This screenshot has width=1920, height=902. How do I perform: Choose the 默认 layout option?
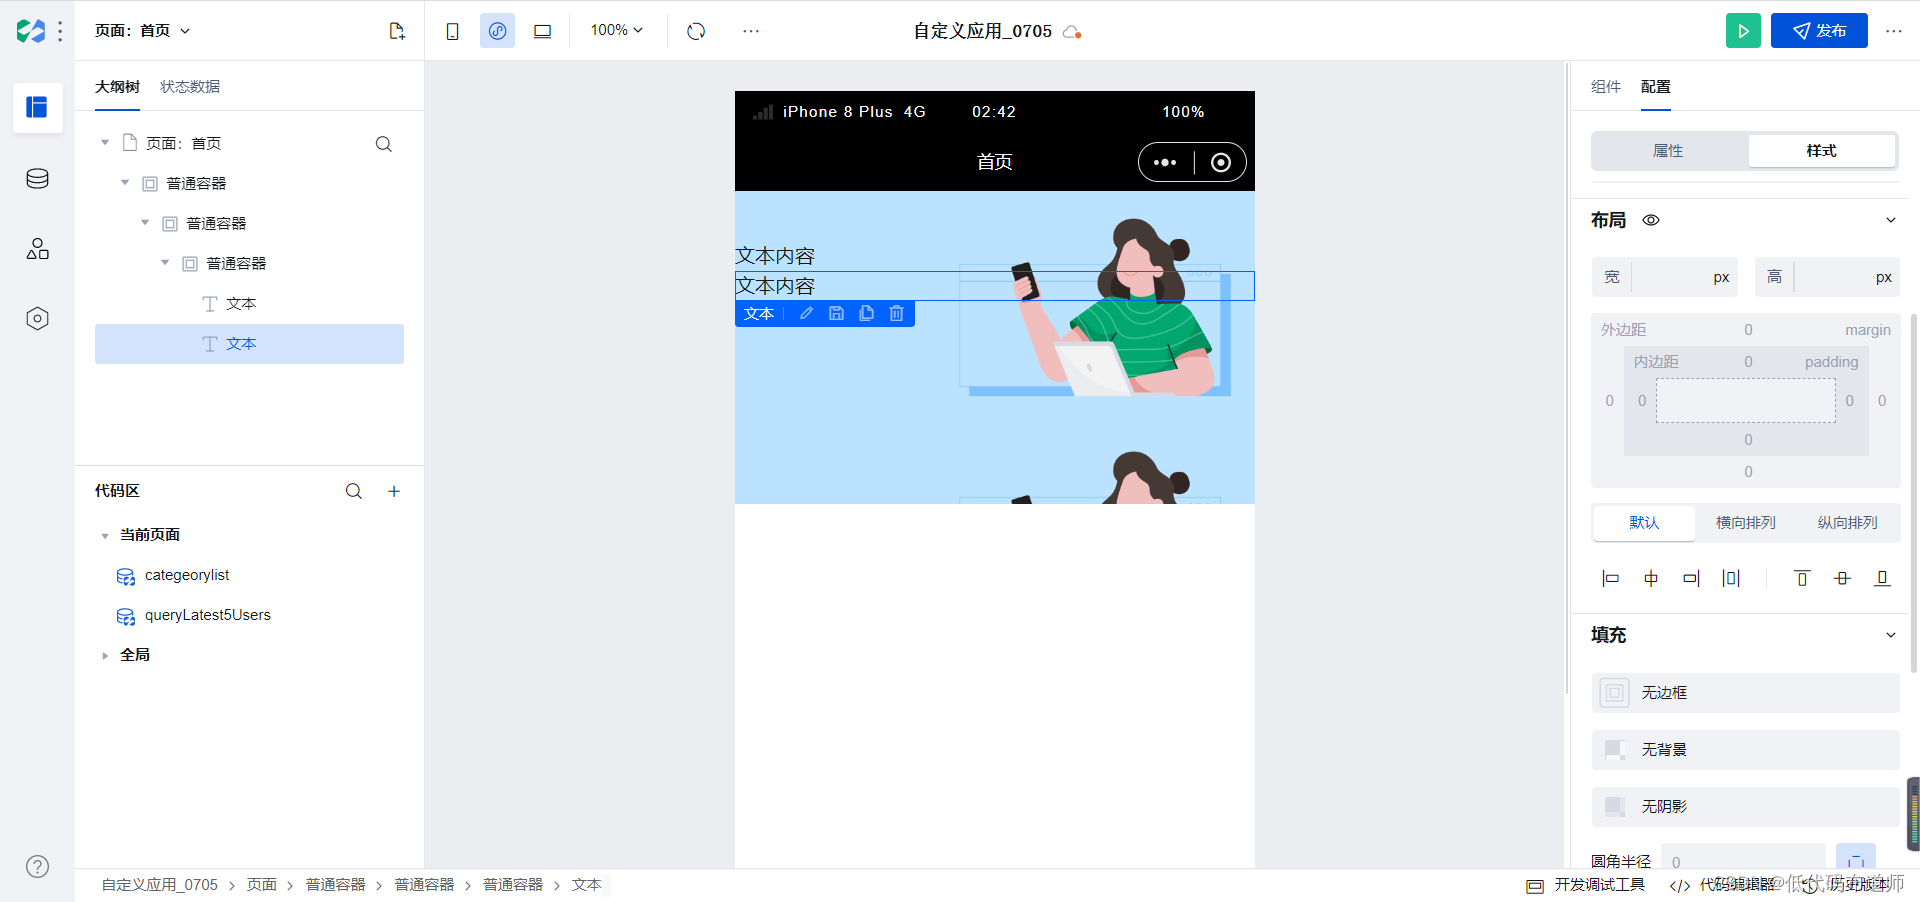pyautogui.click(x=1644, y=523)
